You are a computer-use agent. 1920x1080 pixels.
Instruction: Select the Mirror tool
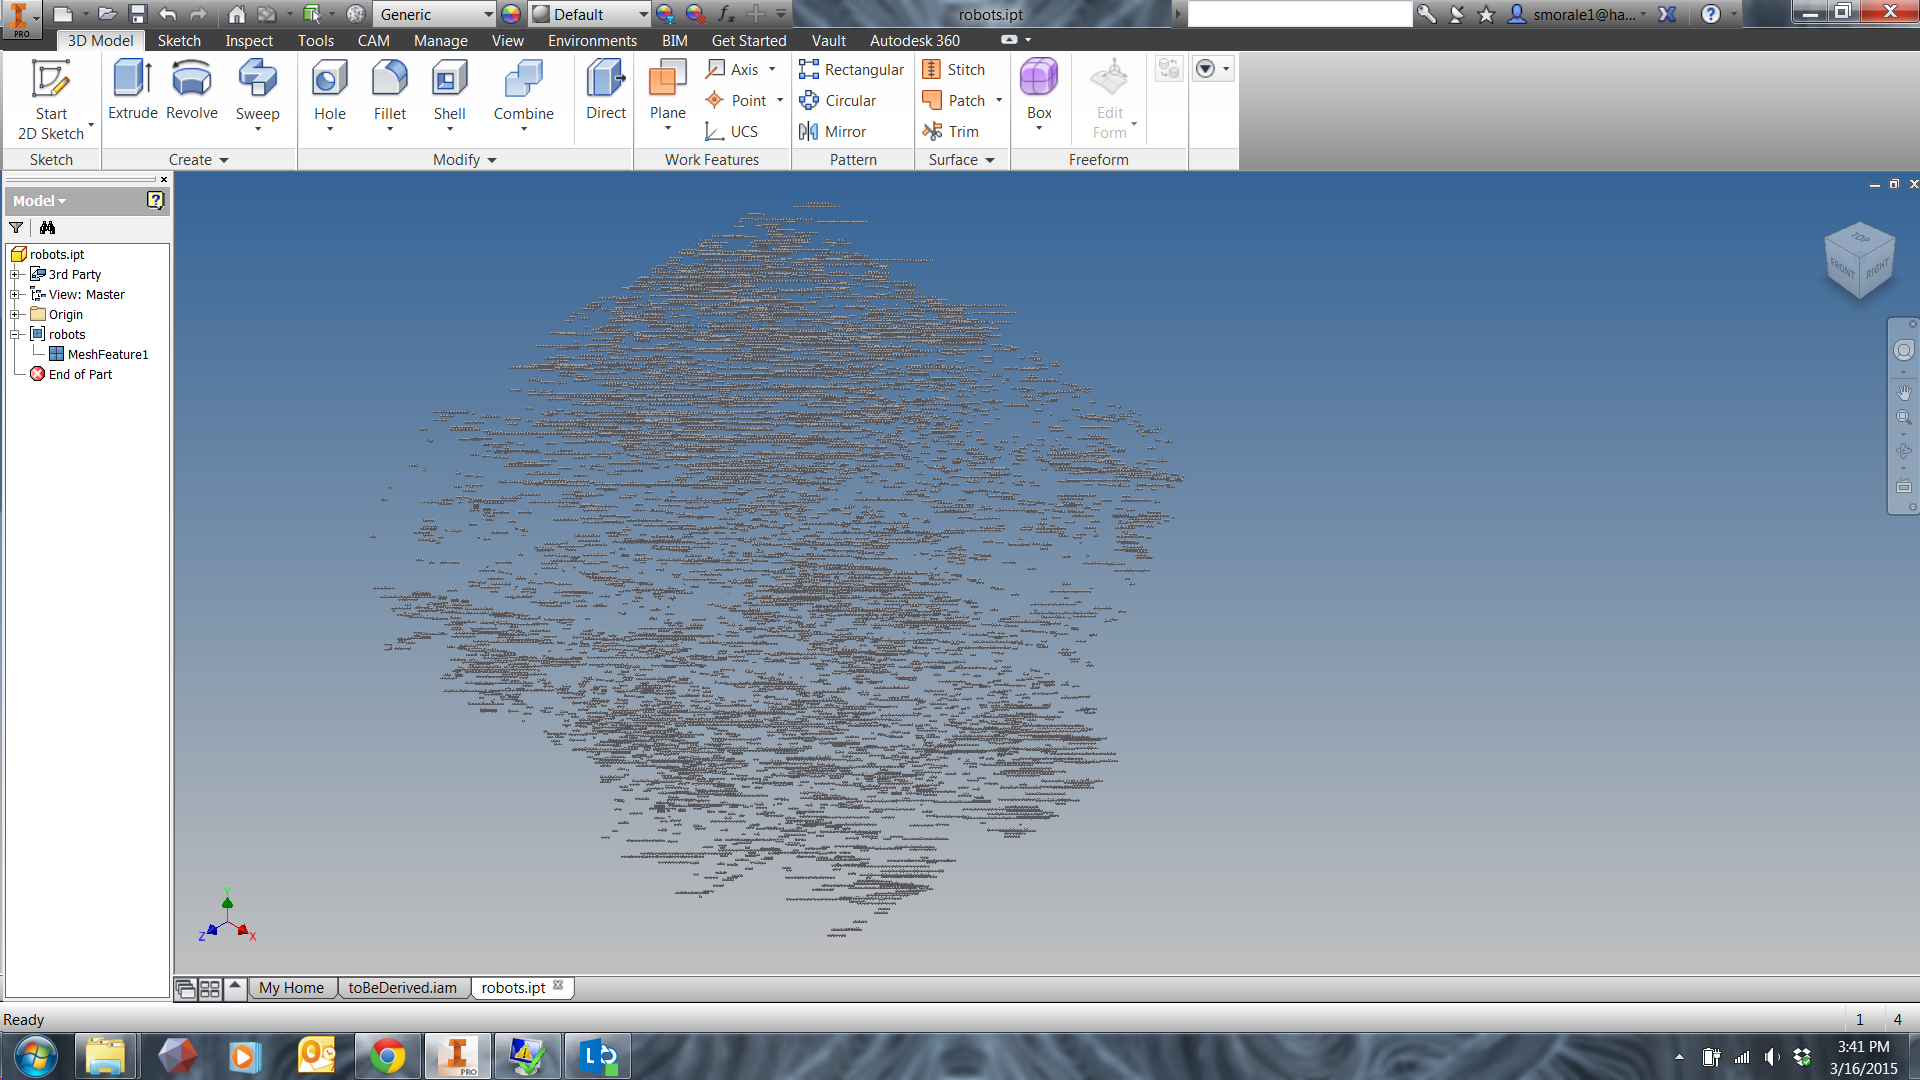click(833, 131)
